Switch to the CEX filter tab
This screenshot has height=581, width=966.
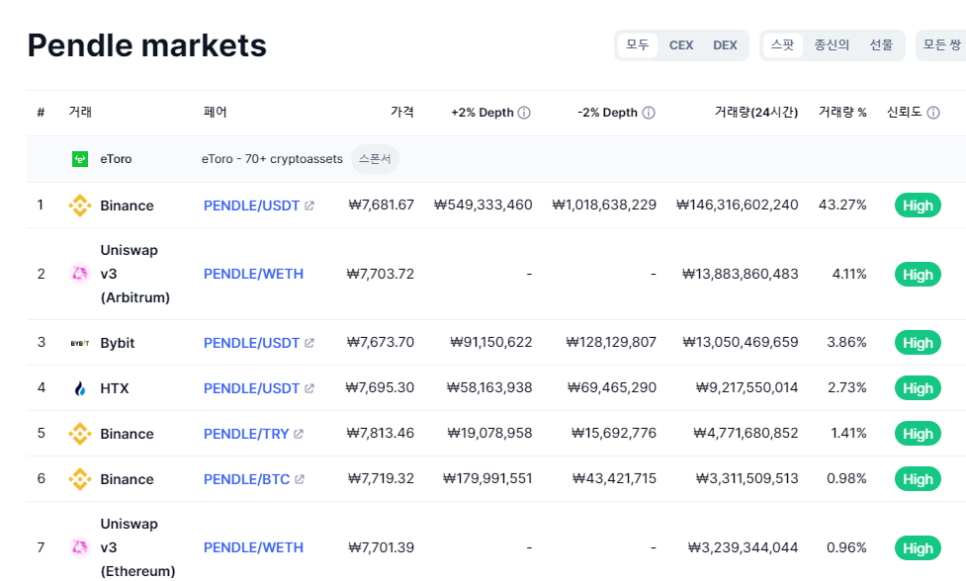tap(681, 45)
